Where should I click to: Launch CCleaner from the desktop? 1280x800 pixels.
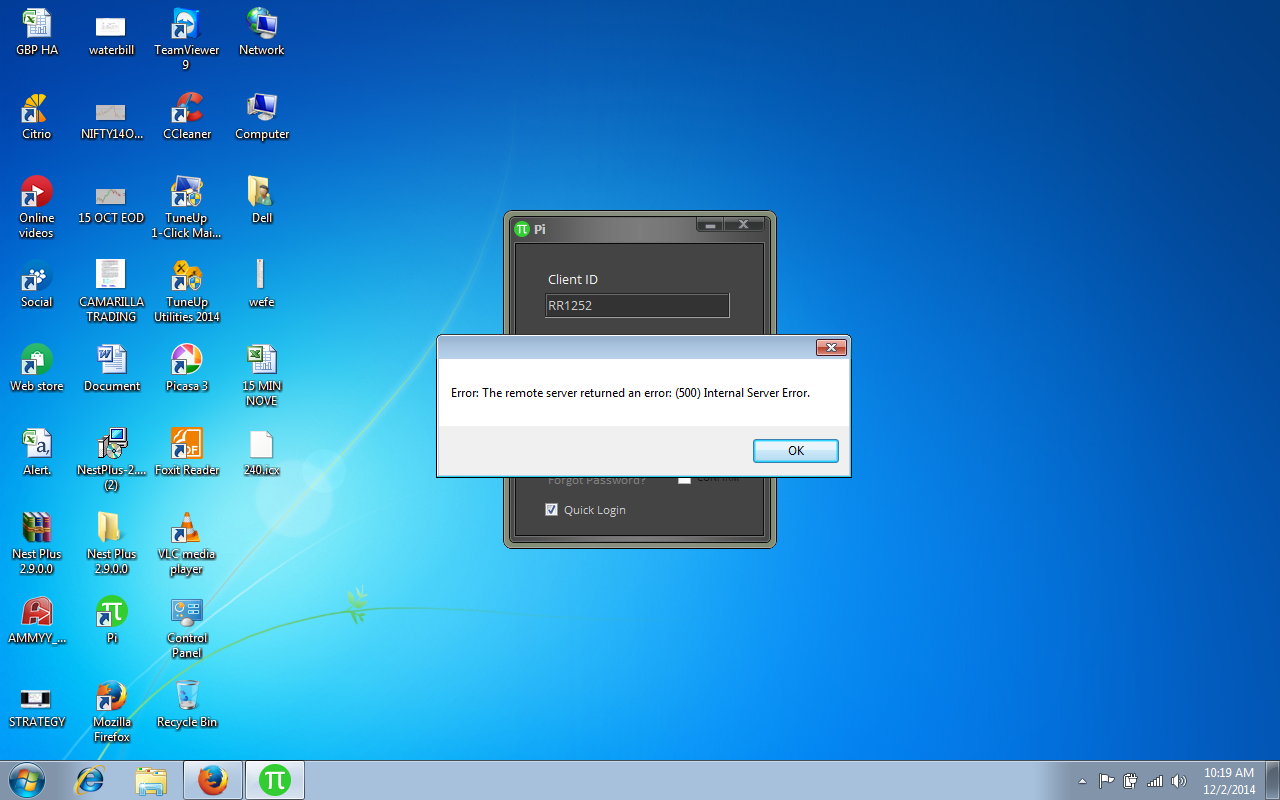pos(187,117)
